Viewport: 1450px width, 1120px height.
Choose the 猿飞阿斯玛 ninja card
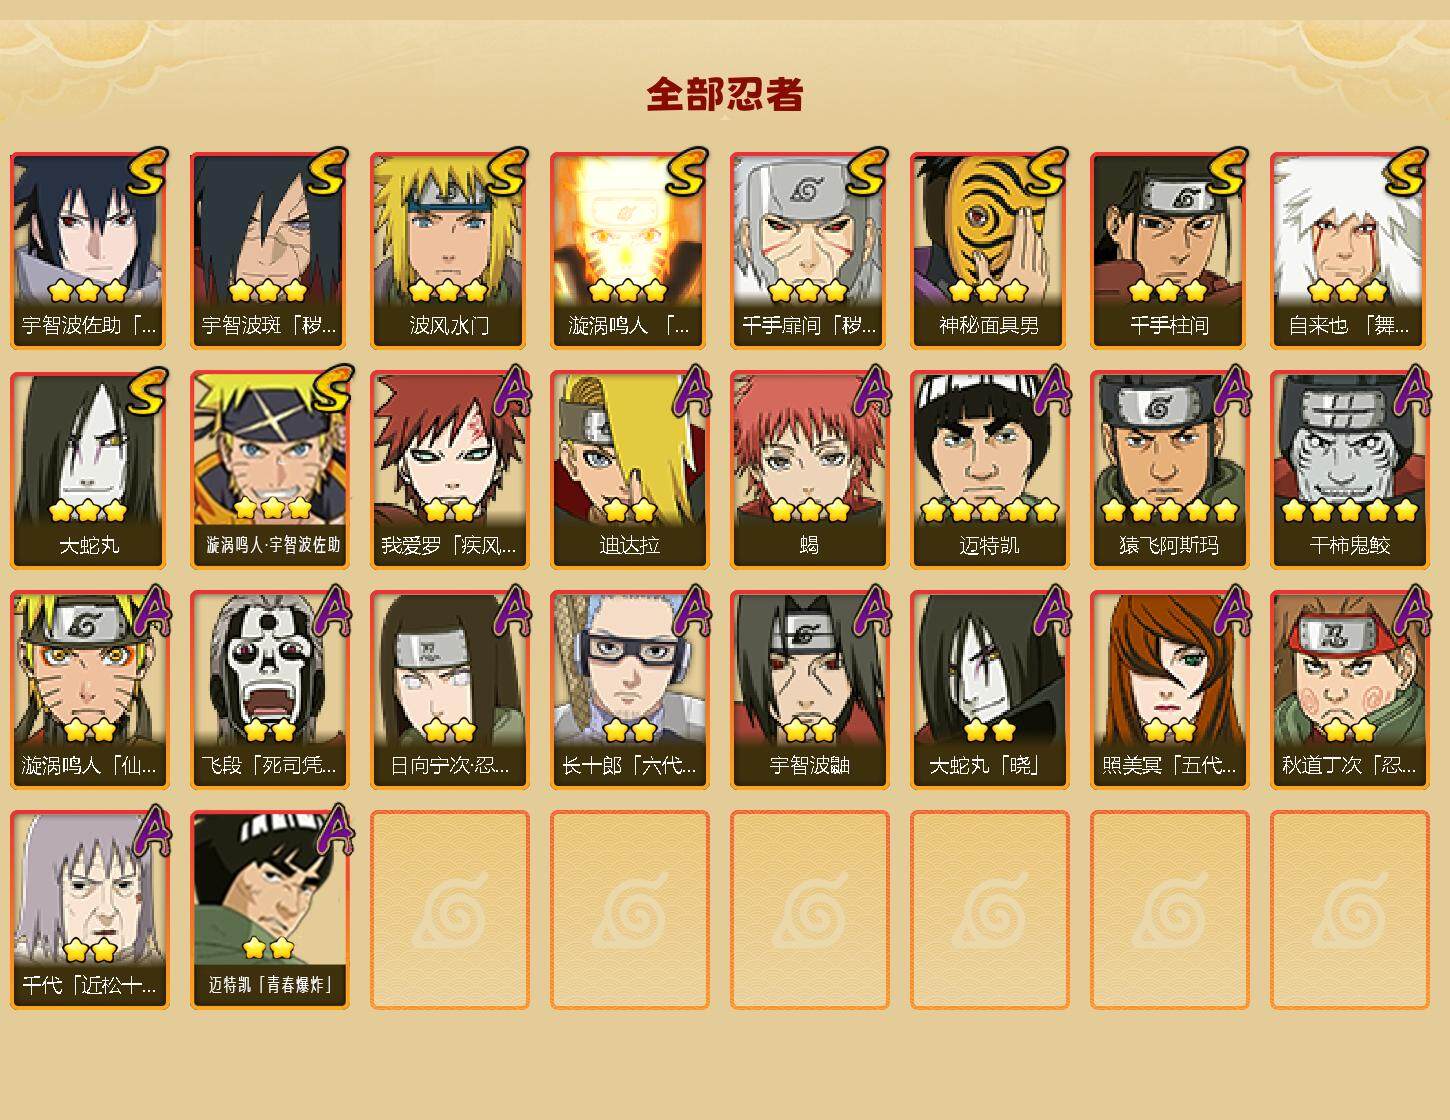pos(1169,470)
